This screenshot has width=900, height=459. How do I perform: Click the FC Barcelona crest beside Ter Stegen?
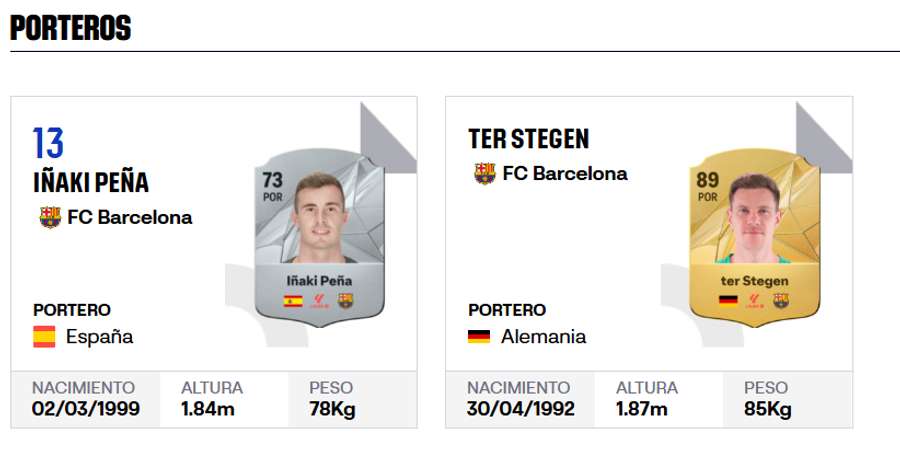pyautogui.click(x=485, y=173)
